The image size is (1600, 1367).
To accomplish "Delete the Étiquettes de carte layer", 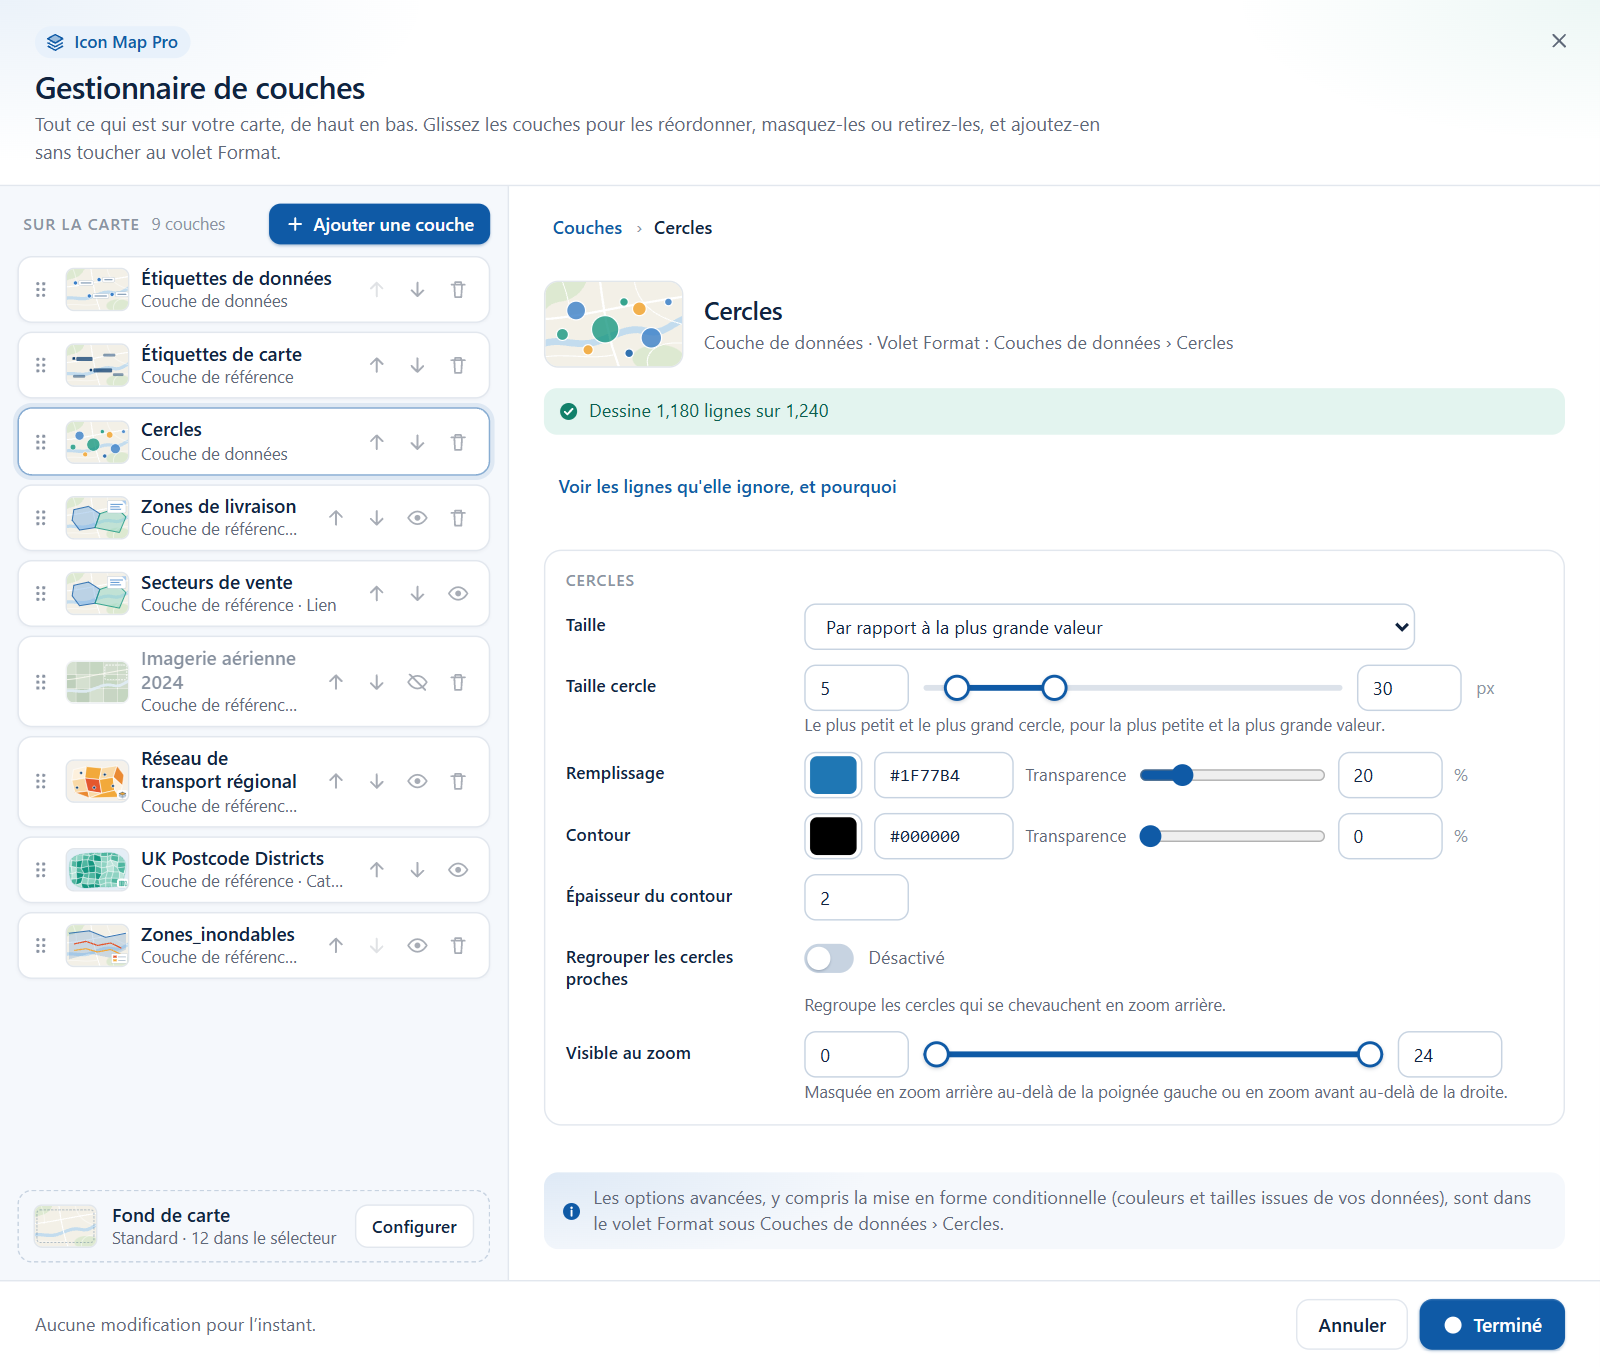I will coord(458,366).
